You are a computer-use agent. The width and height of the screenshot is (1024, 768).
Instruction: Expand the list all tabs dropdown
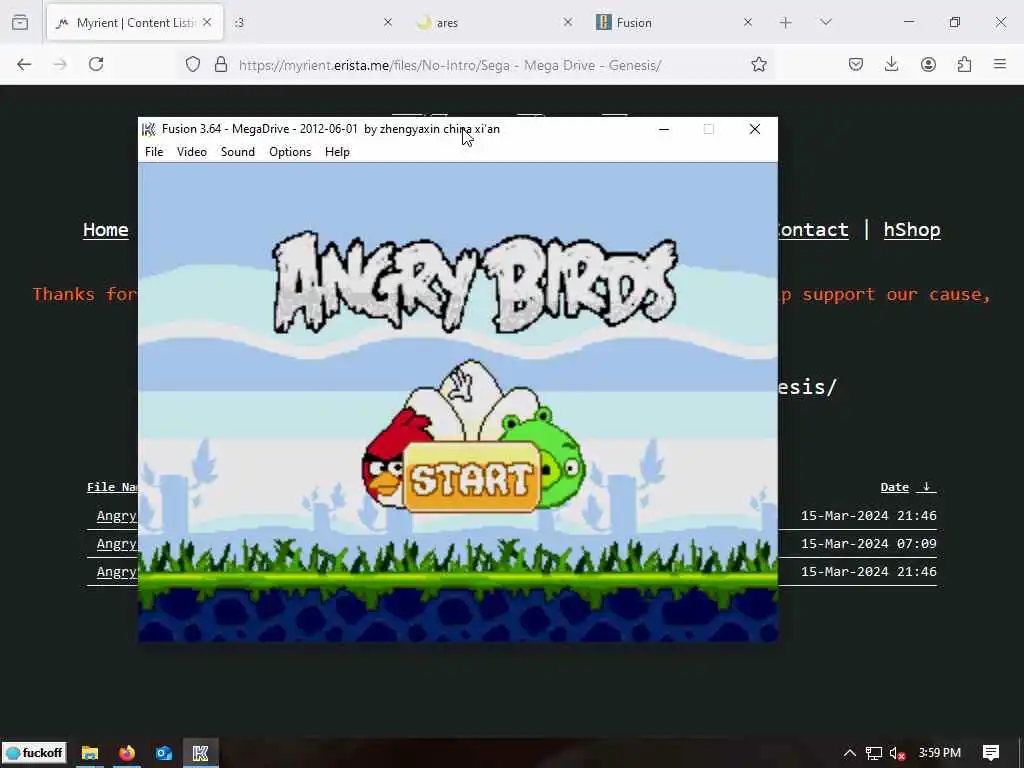[x=825, y=23]
